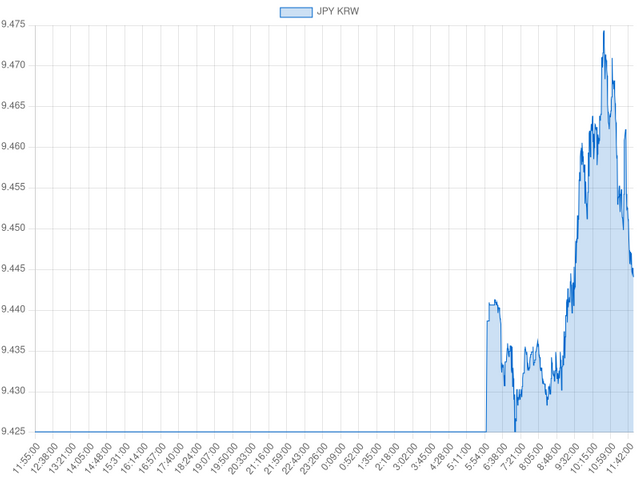The height and width of the screenshot is (480, 640).
Task: Click the 16:14:00 time label
Action: [134, 459]
